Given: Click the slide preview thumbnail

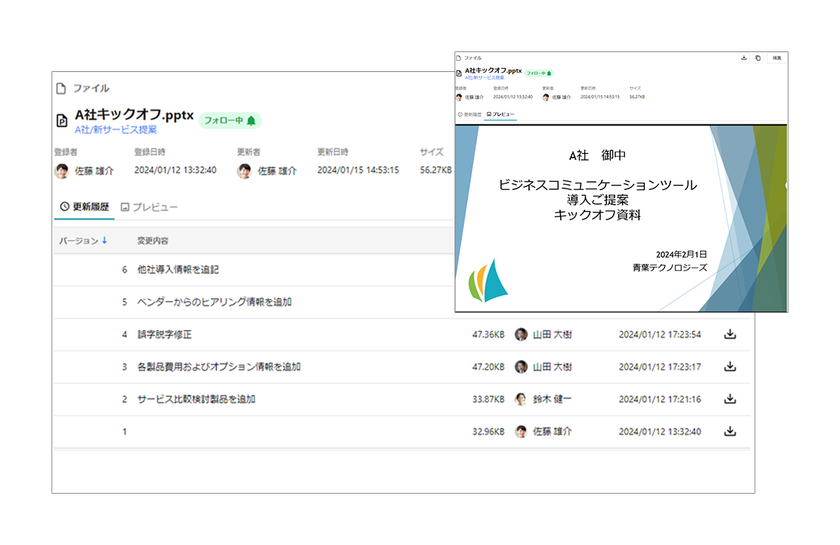Looking at the screenshot, I should coord(621,218).
